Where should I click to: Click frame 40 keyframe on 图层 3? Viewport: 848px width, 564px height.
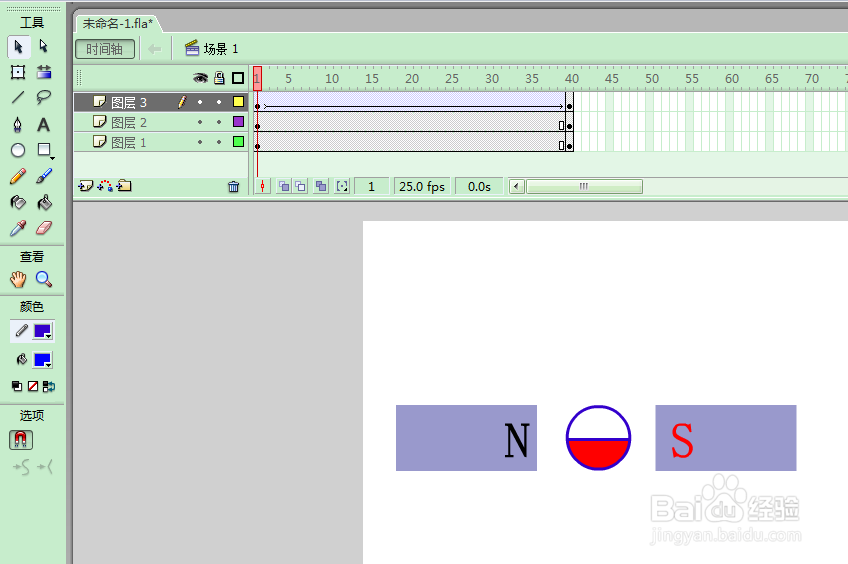pyautogui.click(x=569, y=102)
